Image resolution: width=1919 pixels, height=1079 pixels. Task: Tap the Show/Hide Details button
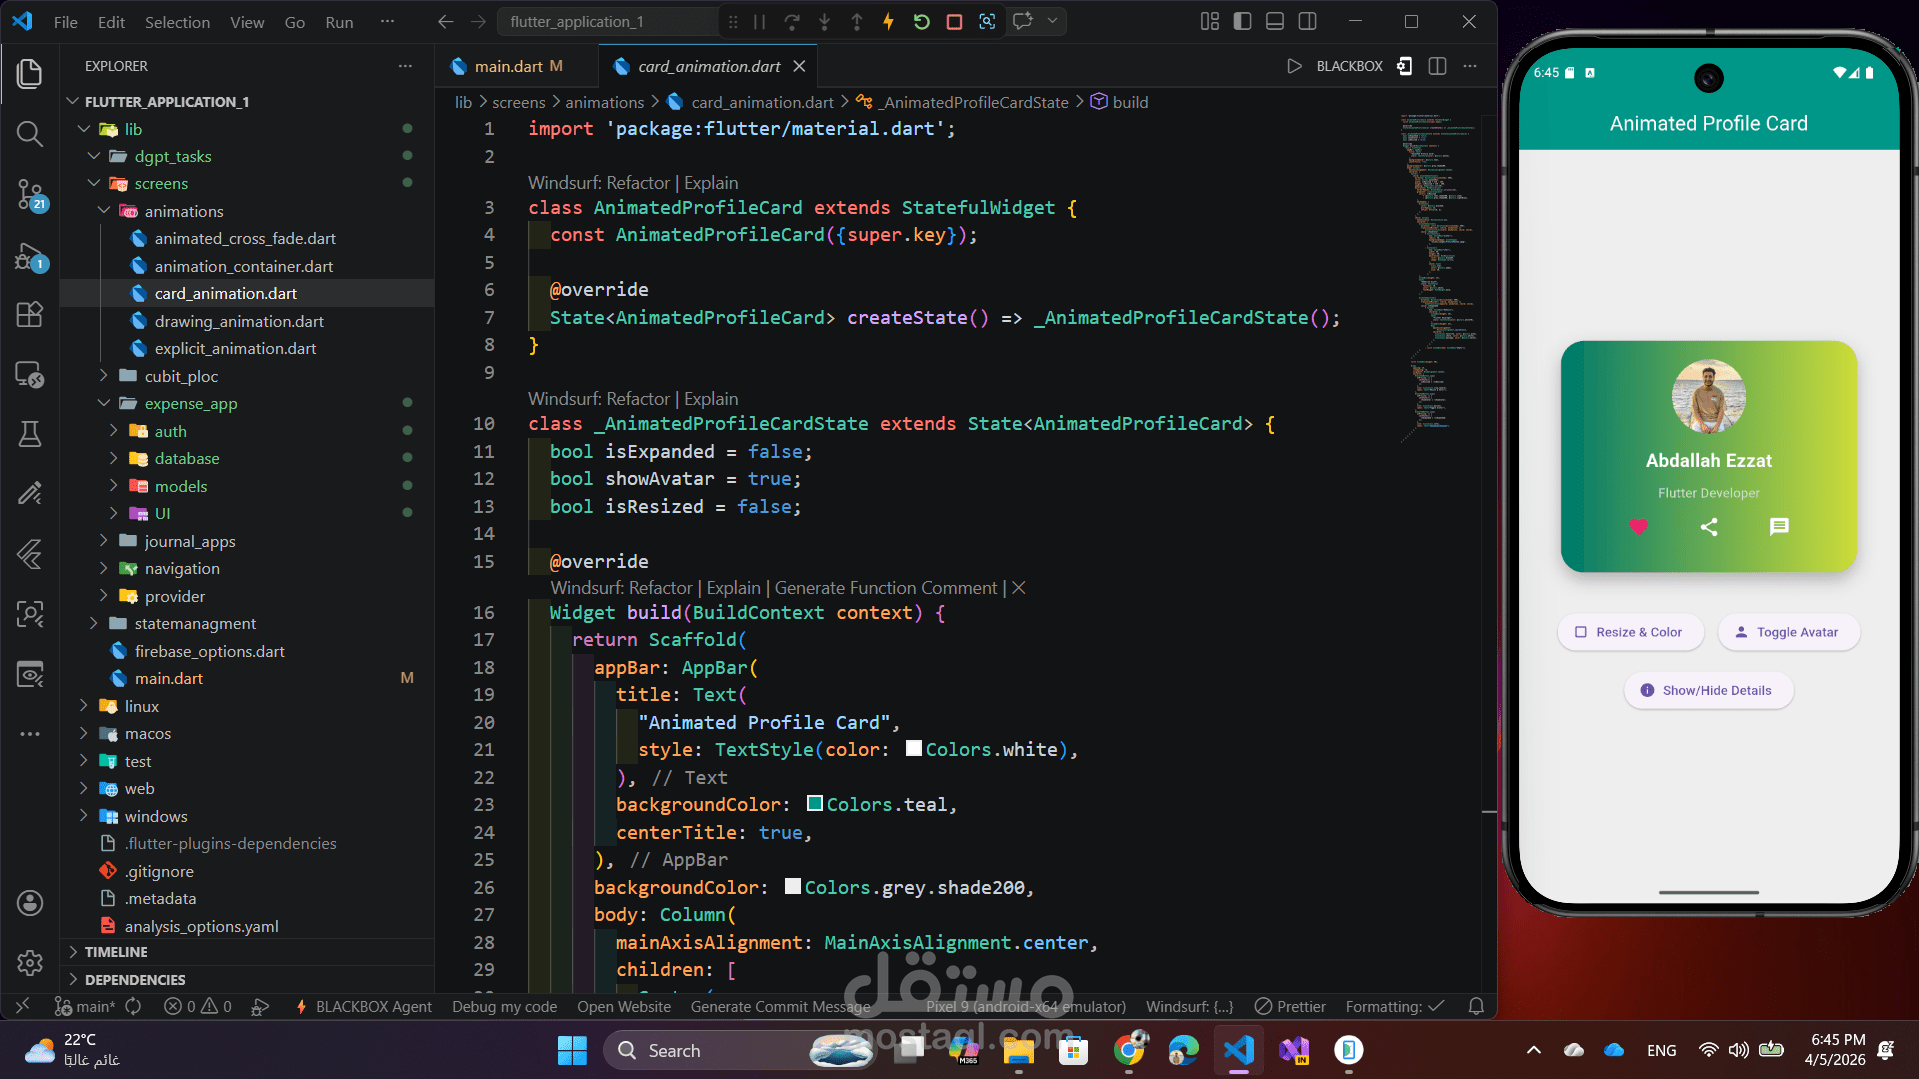(1708, 690)
